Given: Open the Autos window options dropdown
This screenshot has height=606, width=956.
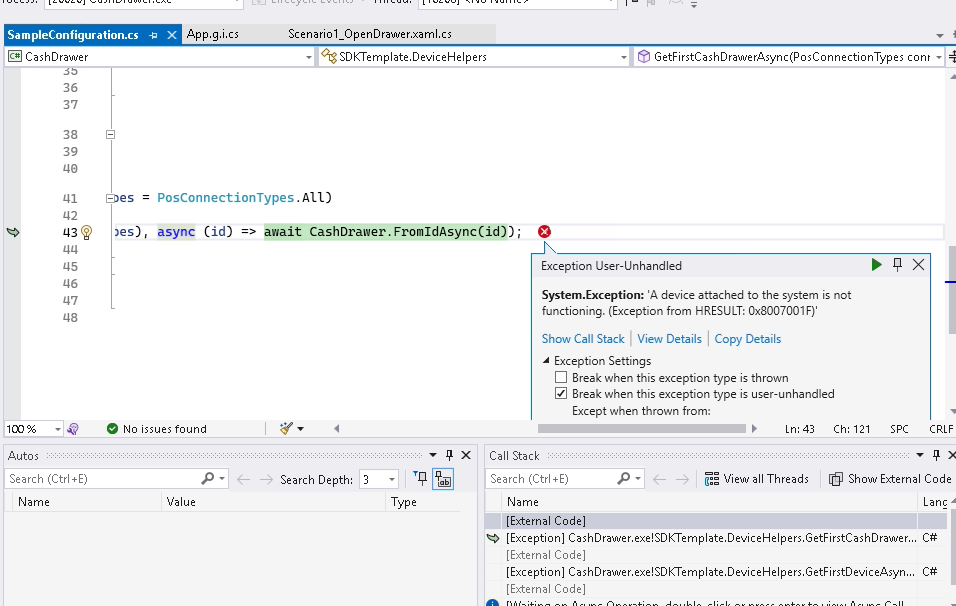Looking at the screenshot, I should pos(433,455).
